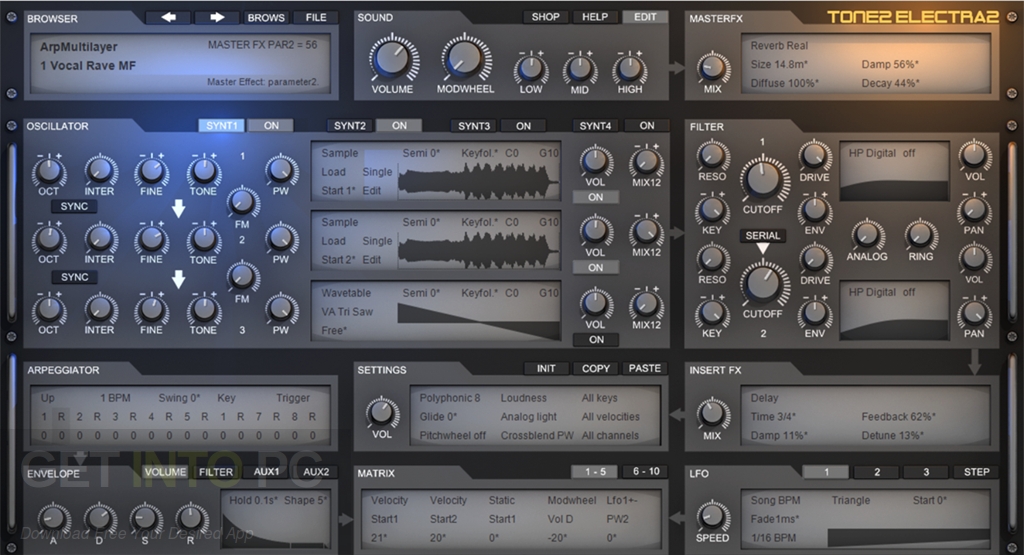This screenshot has height=555, width=1024.
Task: Open arpeggiator Up mode selector
Action: [48, 398]
